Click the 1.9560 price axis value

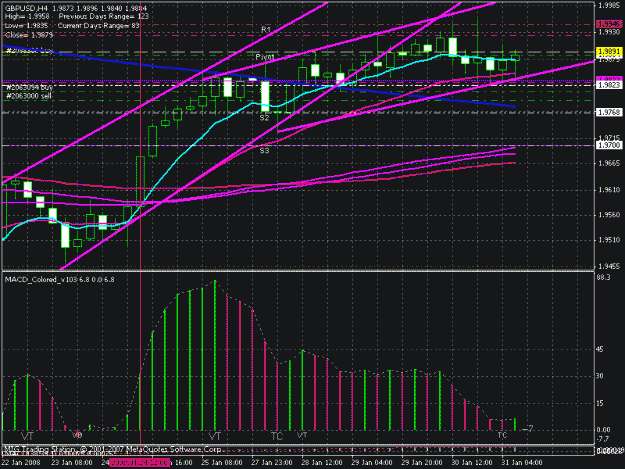(609, 215)
